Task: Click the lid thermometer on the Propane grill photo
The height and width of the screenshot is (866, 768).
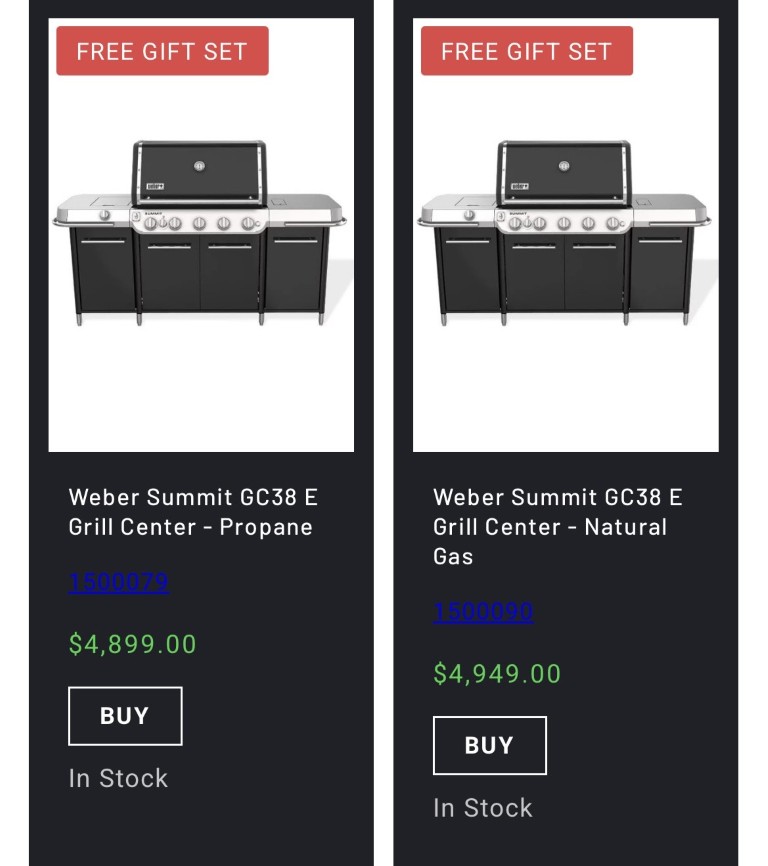Action: [199, 165]
